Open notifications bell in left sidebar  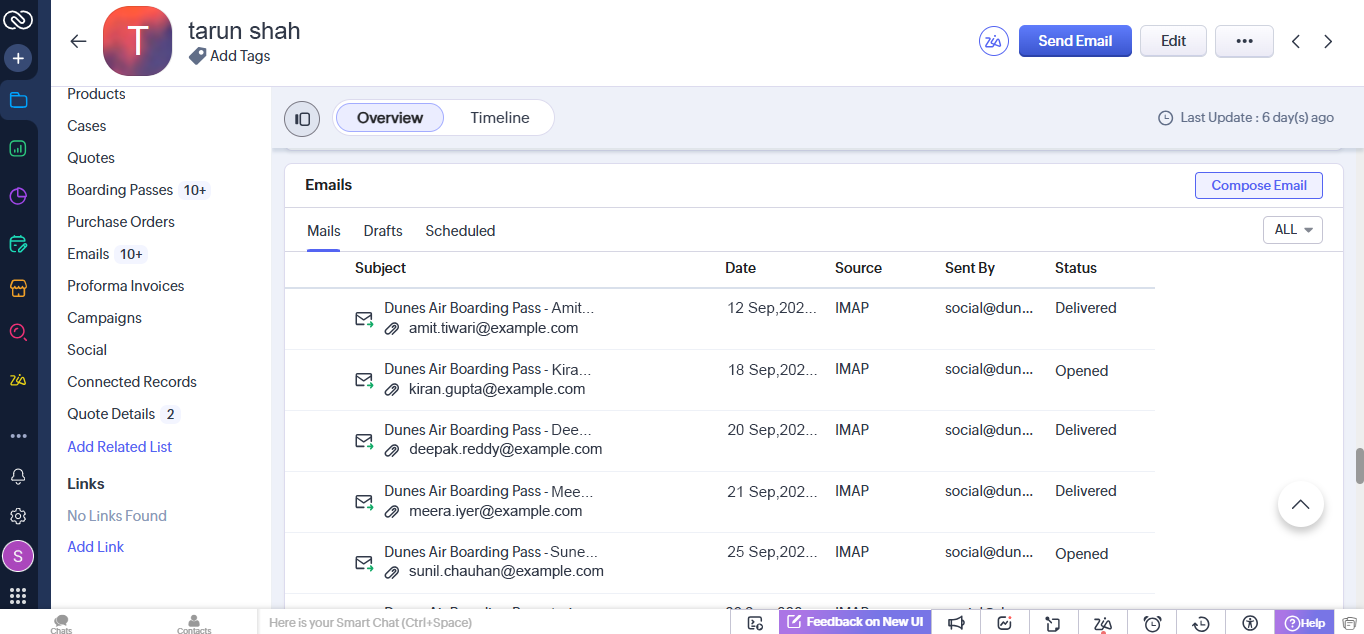point(18,476)
